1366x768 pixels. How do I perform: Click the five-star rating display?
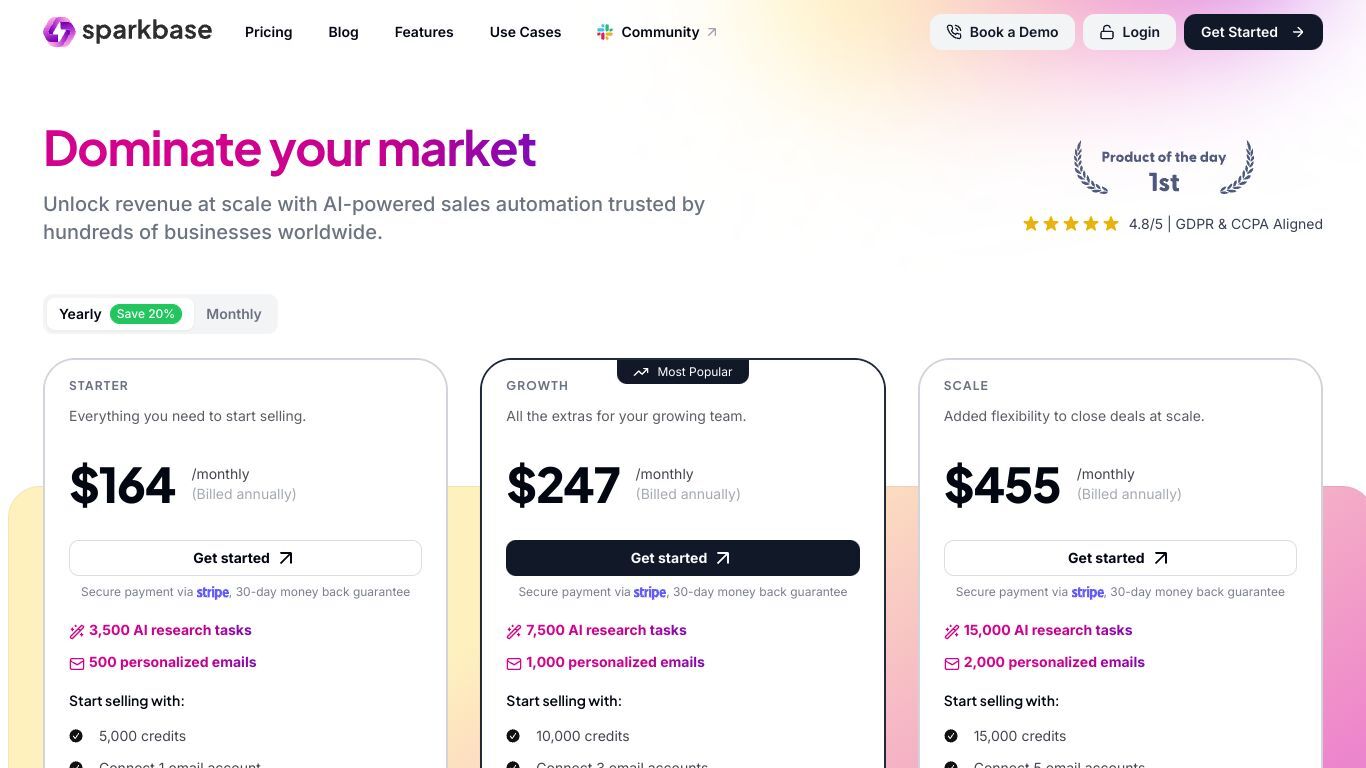click(1070, 224)
